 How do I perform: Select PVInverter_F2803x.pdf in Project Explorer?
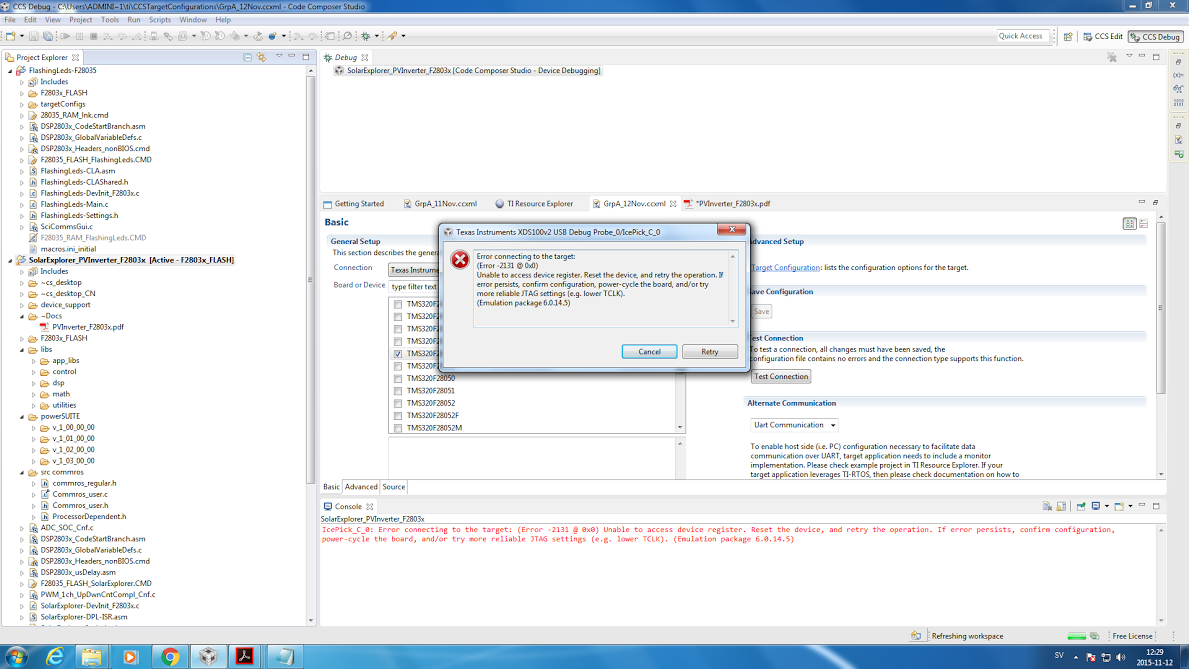click(88, 327)
